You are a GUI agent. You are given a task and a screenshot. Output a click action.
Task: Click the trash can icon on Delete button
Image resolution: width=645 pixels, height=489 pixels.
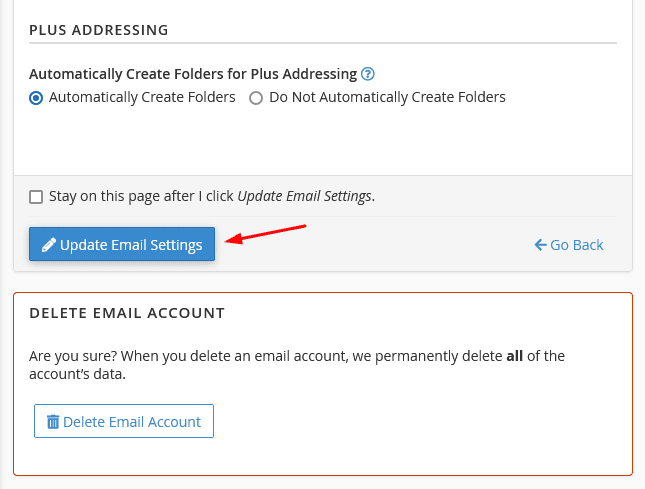point(53,422)
